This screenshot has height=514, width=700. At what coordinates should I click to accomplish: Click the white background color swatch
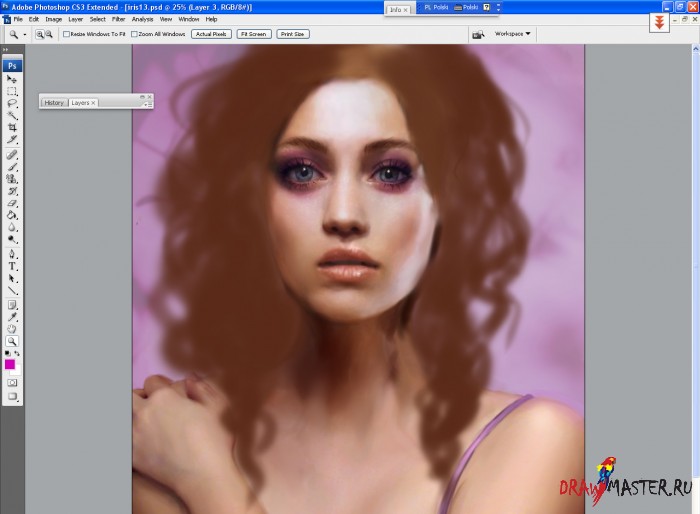[x=17, y=372]
